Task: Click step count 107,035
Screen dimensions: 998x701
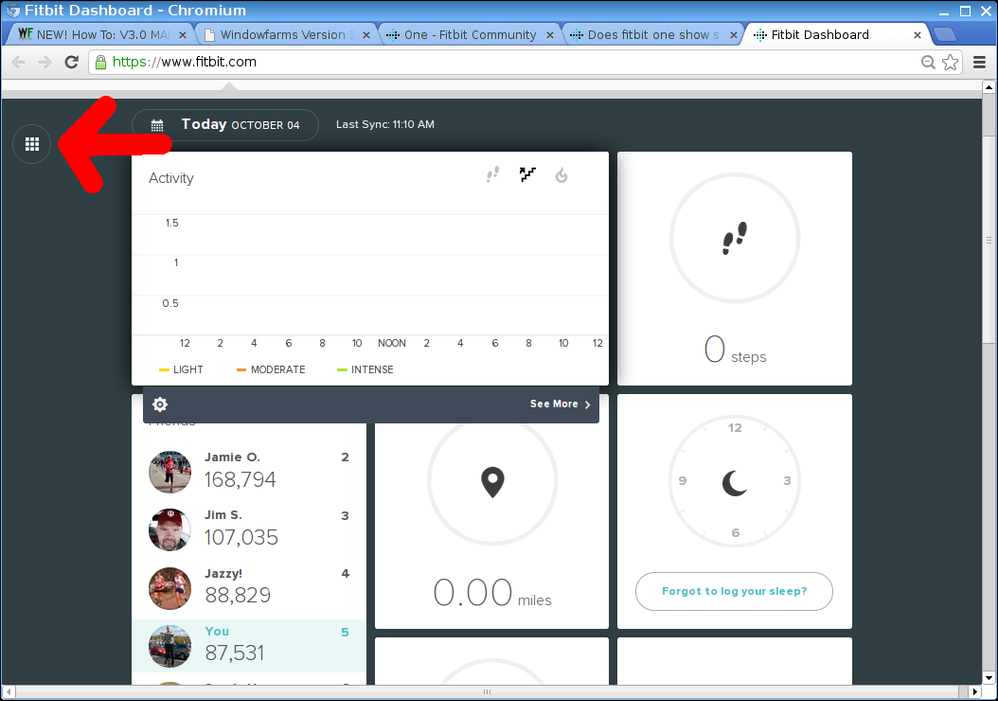Action: click(241, 537)
